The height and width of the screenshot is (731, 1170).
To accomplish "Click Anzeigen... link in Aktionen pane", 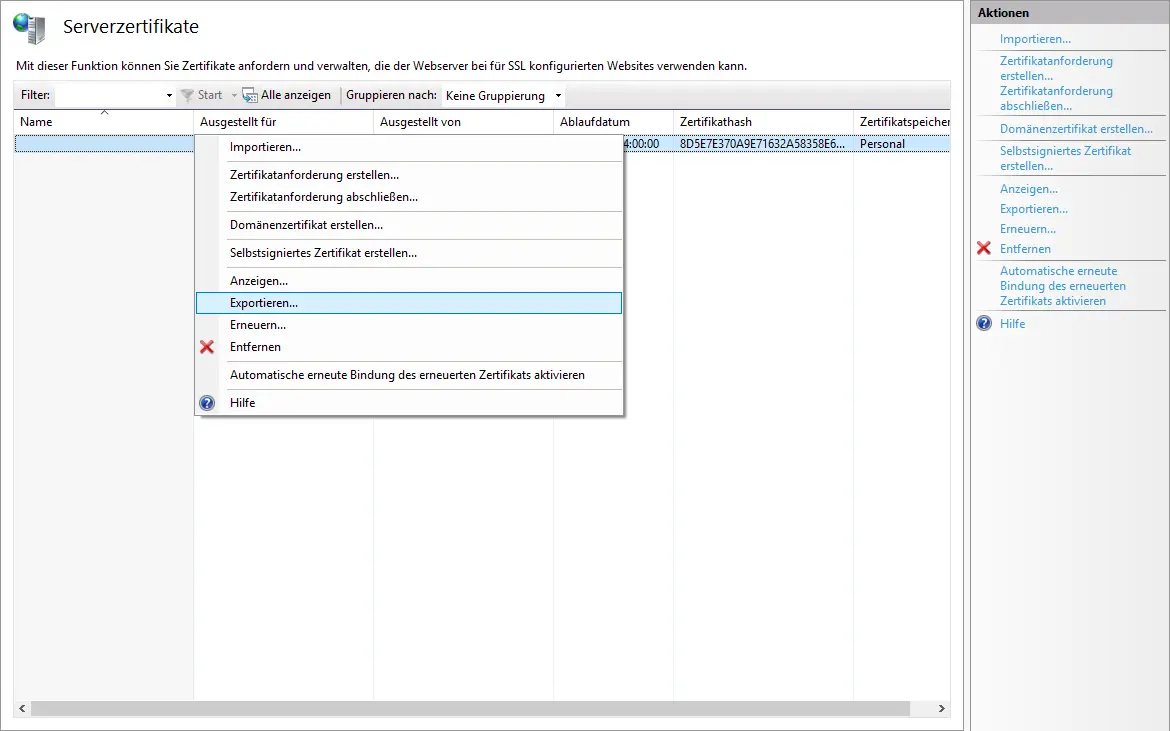I will pyautogui.click(x=1028, y=189).
